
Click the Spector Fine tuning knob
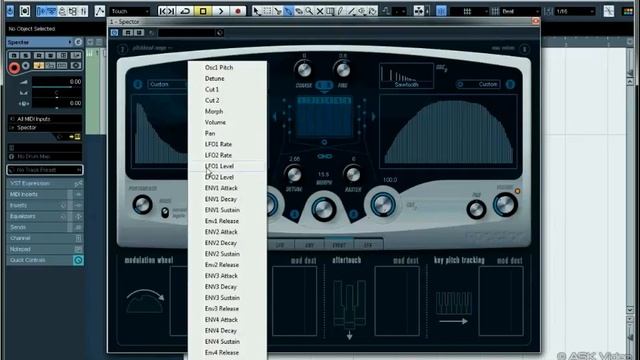pyautogui.click(x=343, y=70)
